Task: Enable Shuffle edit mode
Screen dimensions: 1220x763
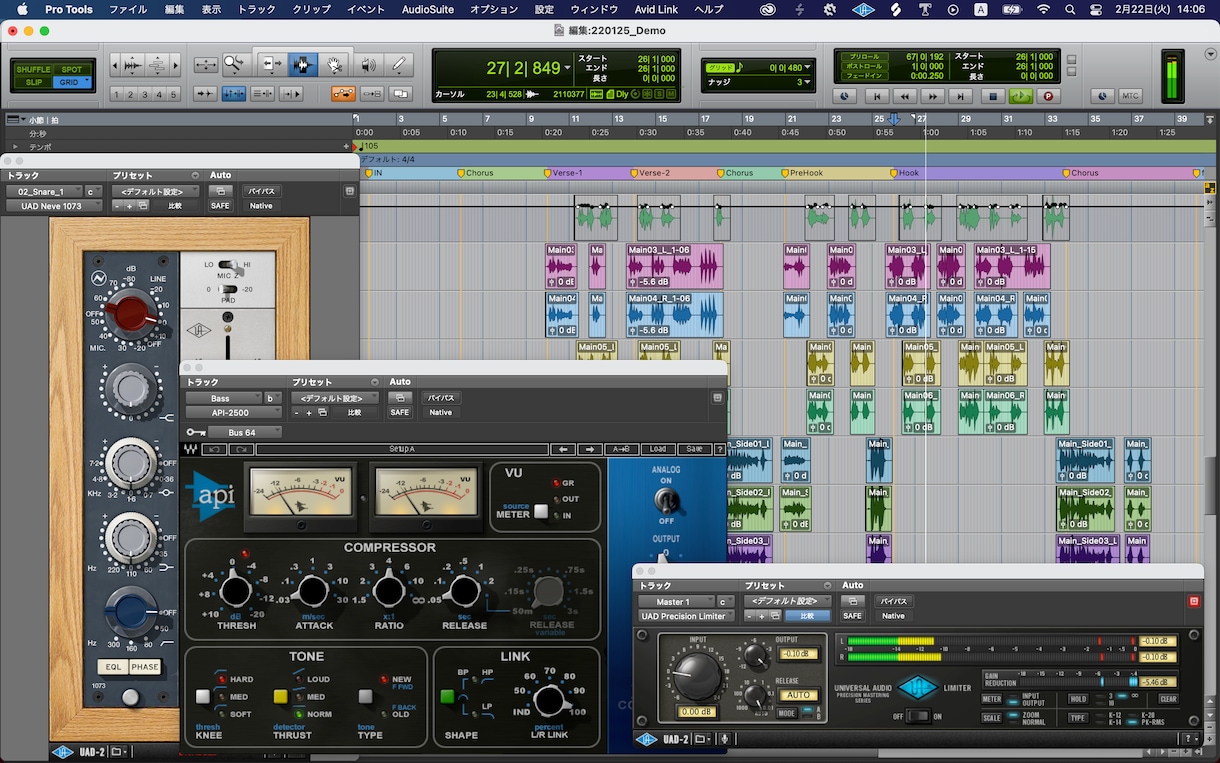Action: point(33,69)
